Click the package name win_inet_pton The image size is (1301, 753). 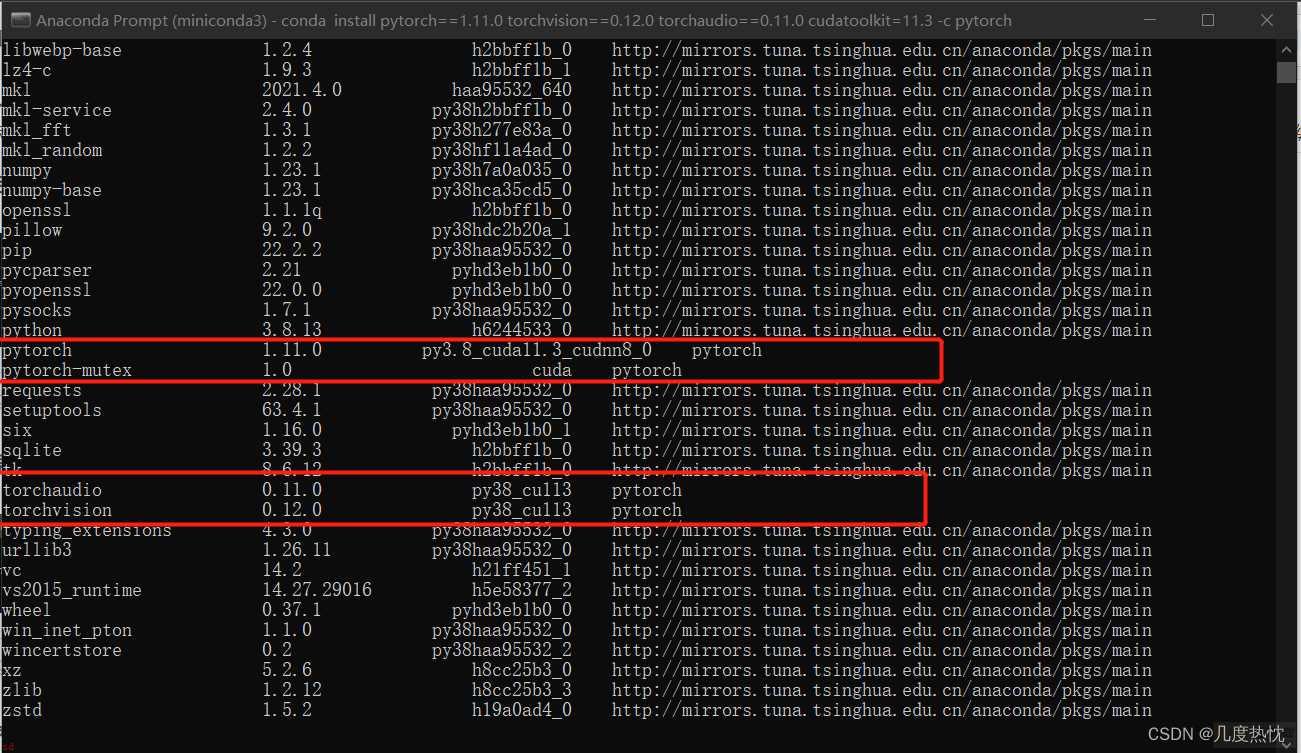[x=67, y=630]
